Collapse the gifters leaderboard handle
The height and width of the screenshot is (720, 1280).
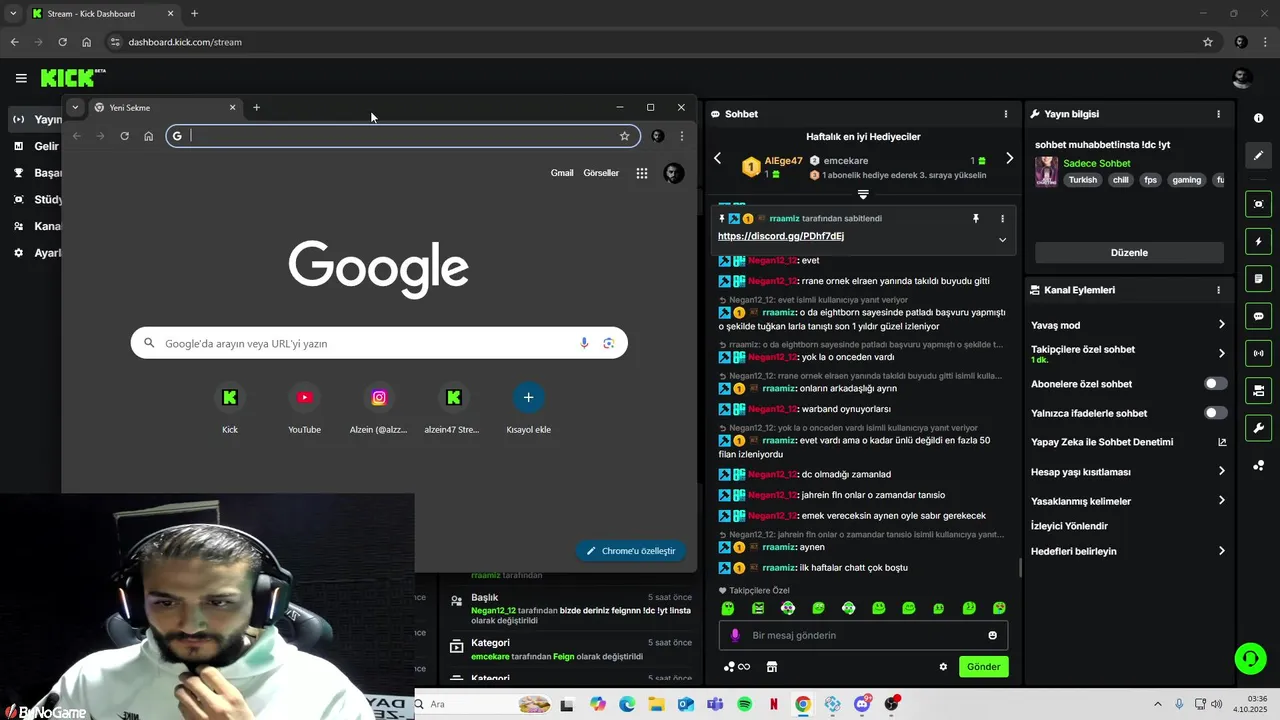point(863,194)
